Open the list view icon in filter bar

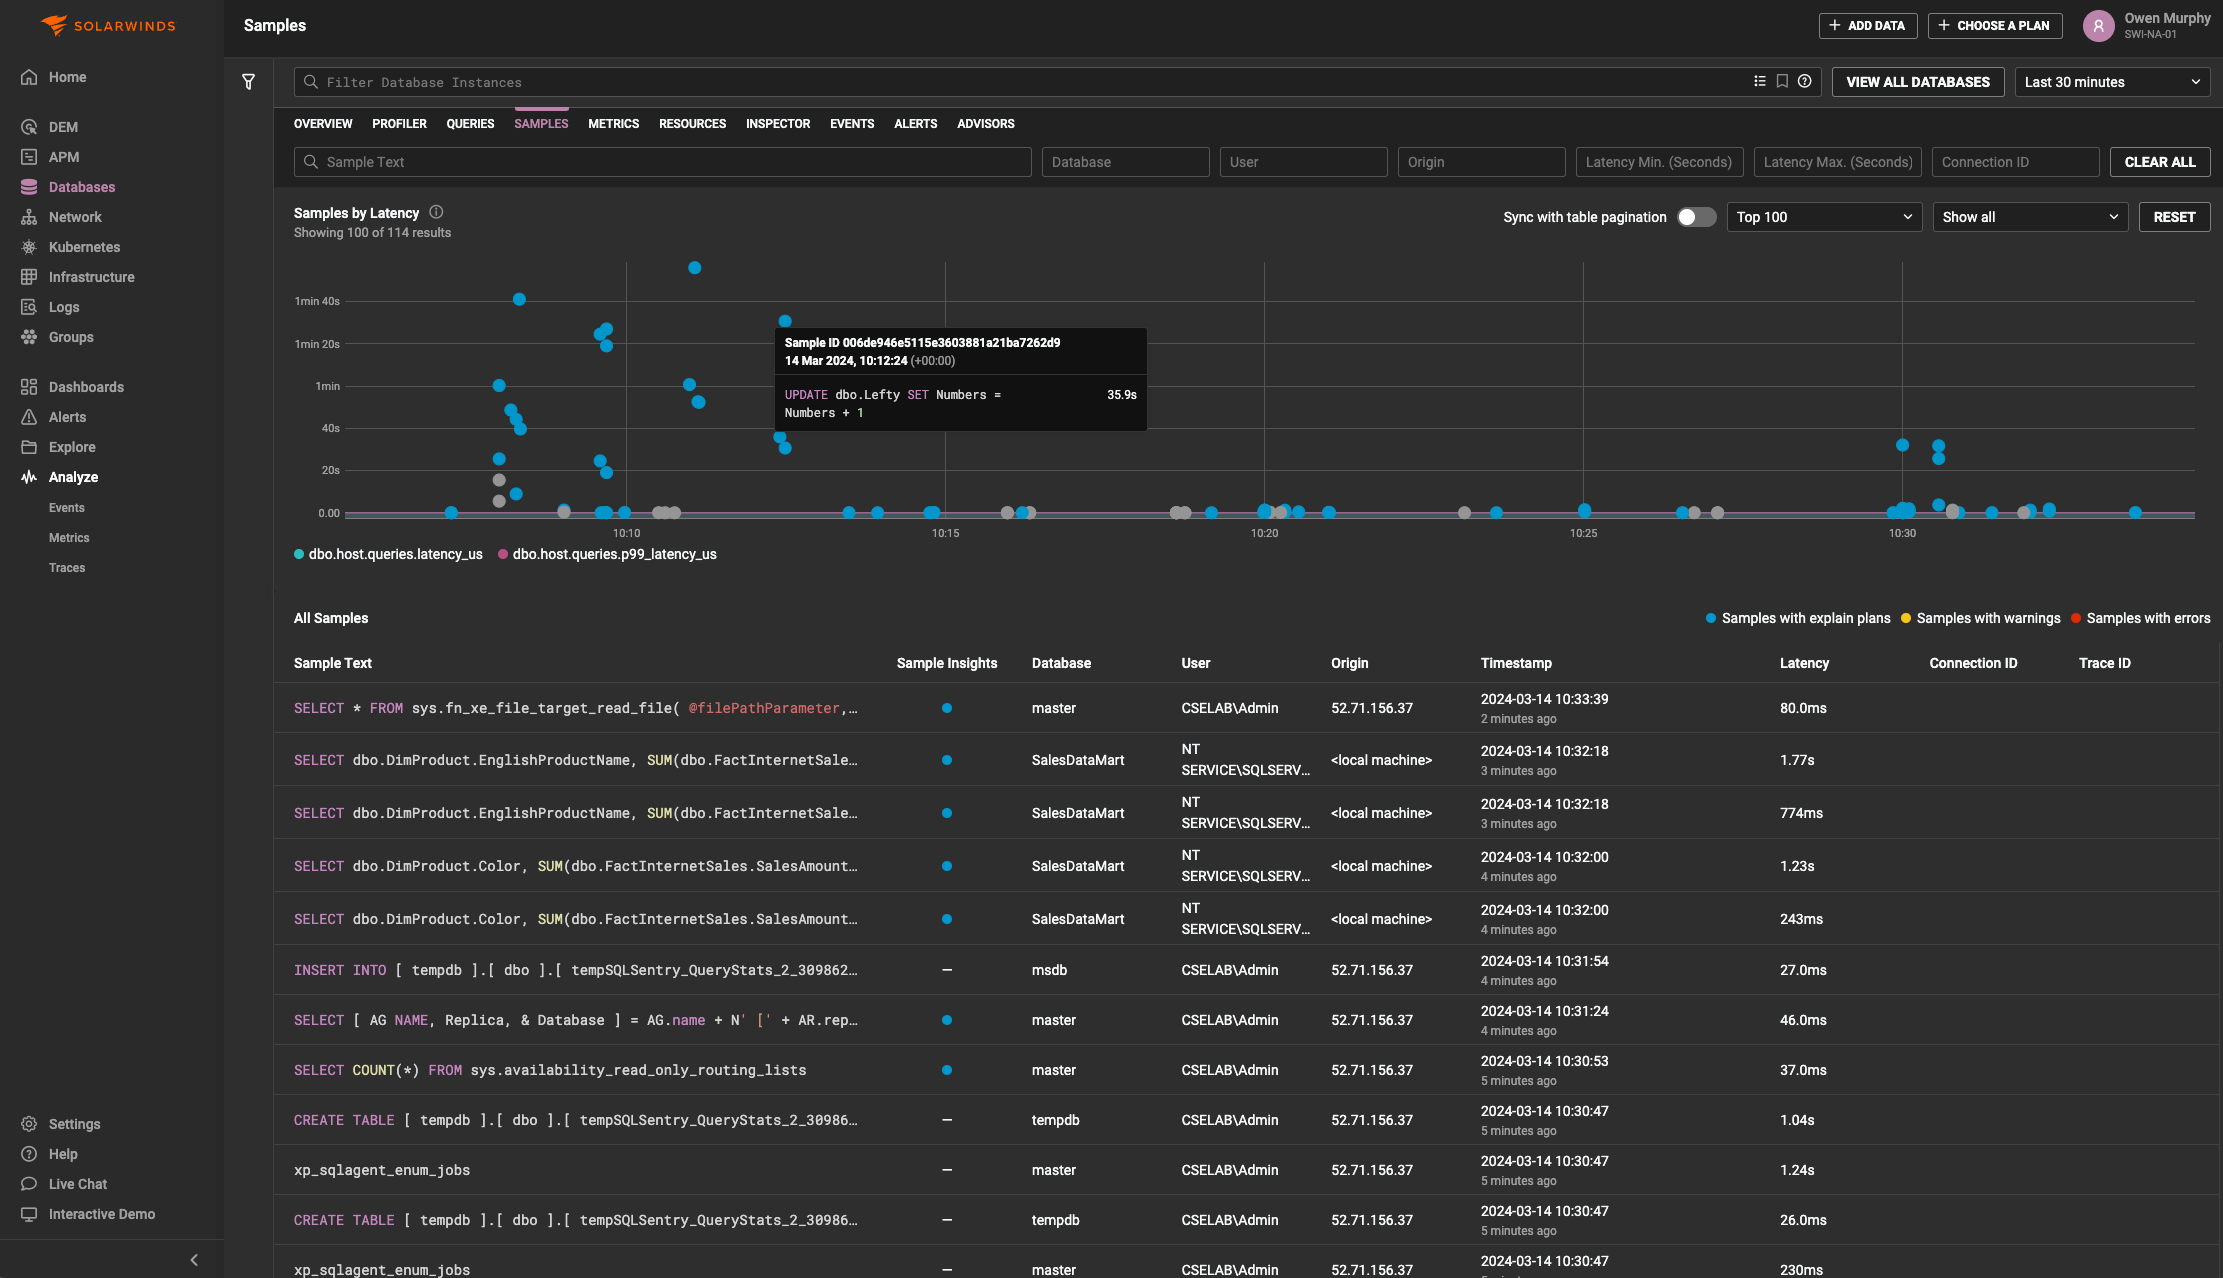click(1759, 82)
